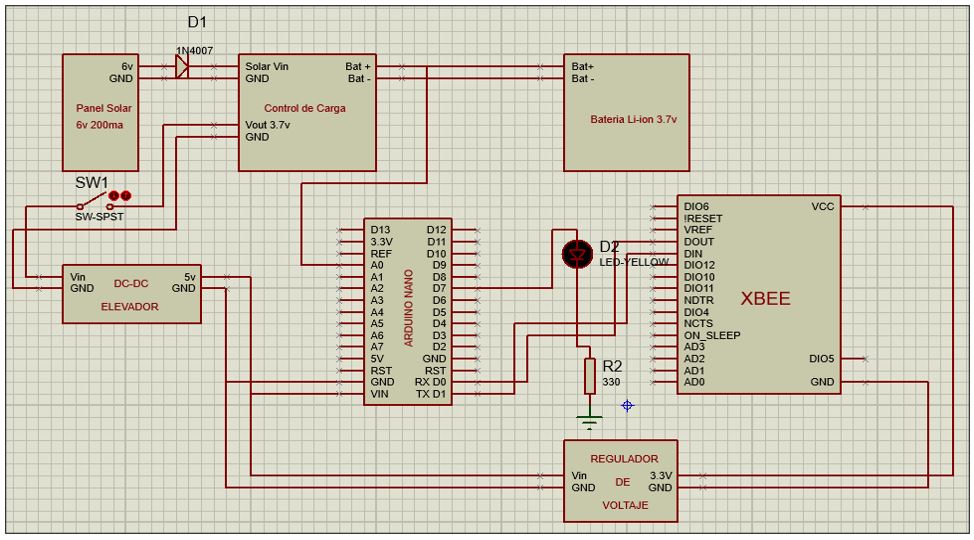The height and width of the screenshot is (540, 974).
Task: Click the A0 pin on Arduino Nano
Action: pyautogui.click(x=377, y=265)
